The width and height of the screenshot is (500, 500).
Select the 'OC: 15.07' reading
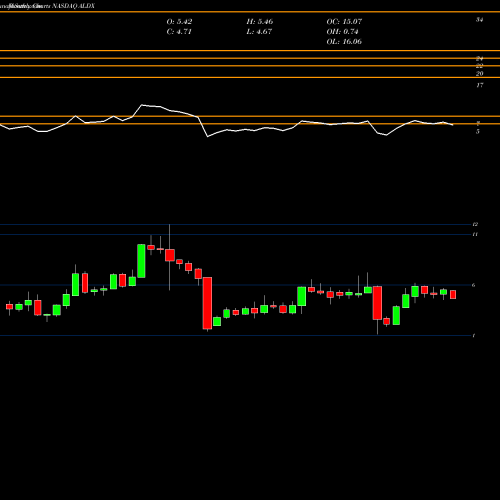tap(344, 21)
